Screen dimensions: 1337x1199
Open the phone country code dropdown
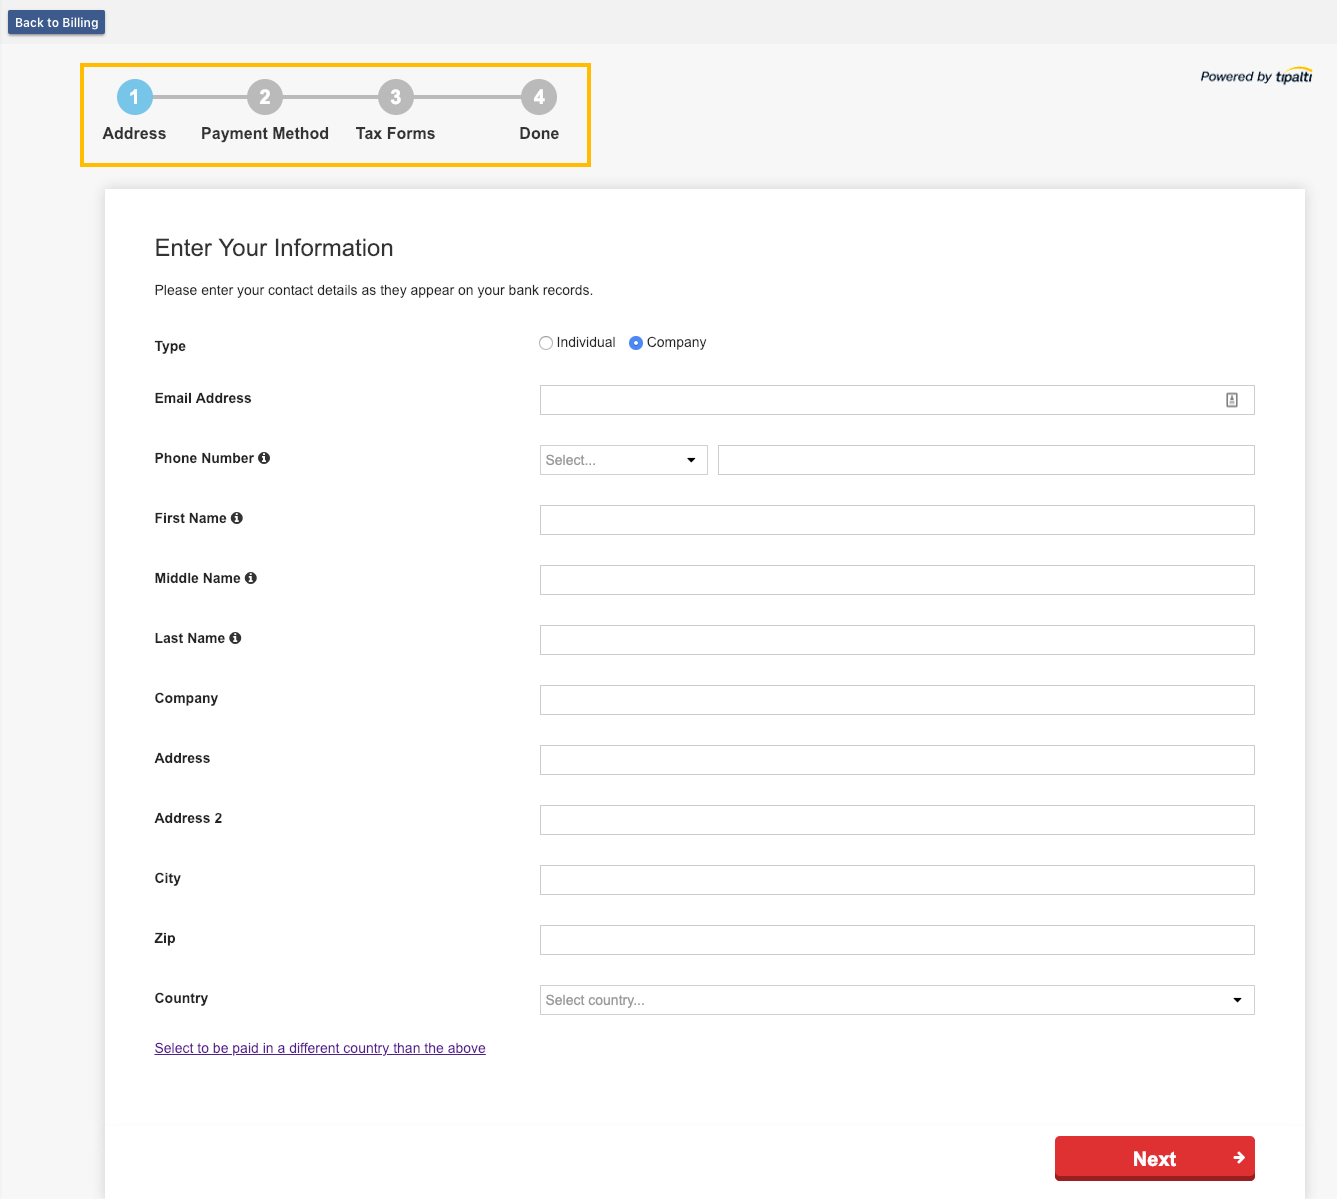click(x=623, y=460)
